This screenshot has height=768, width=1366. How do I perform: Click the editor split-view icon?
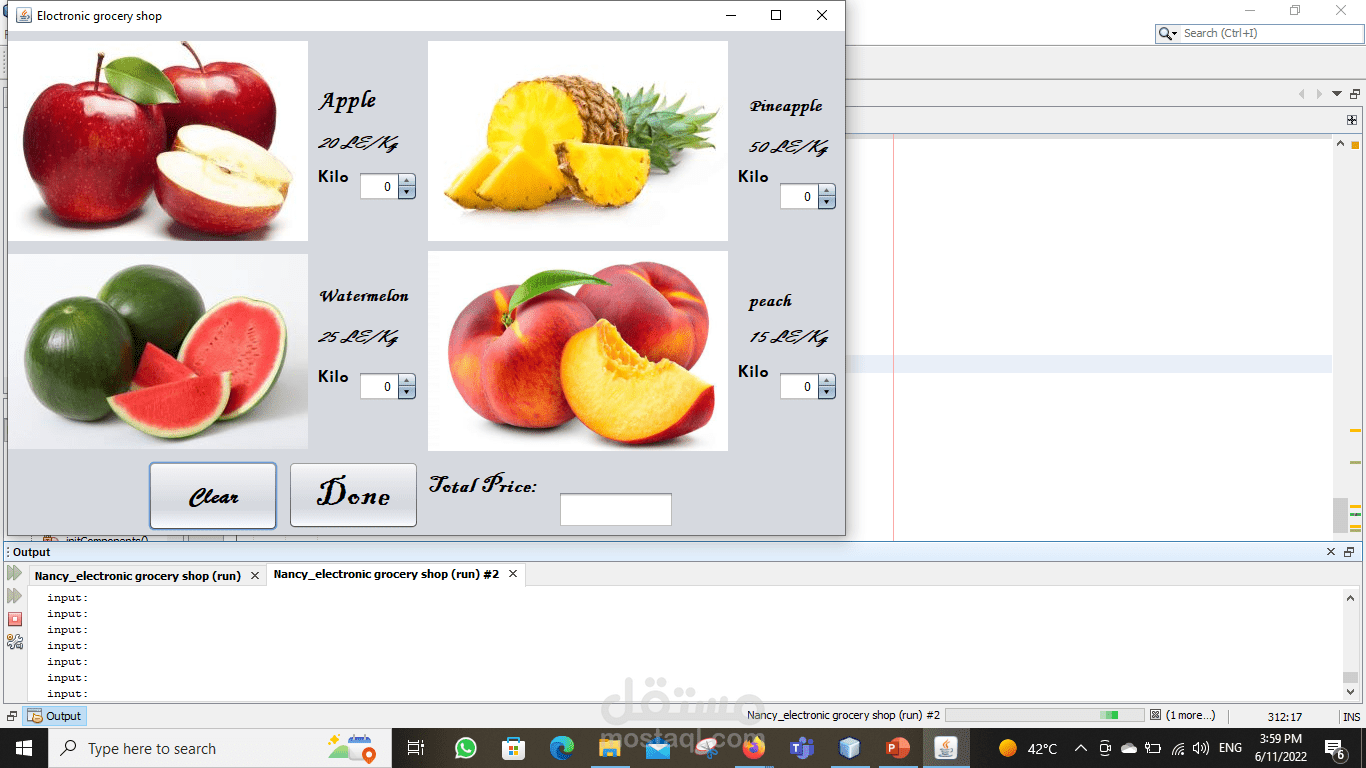coord(1352,120)
